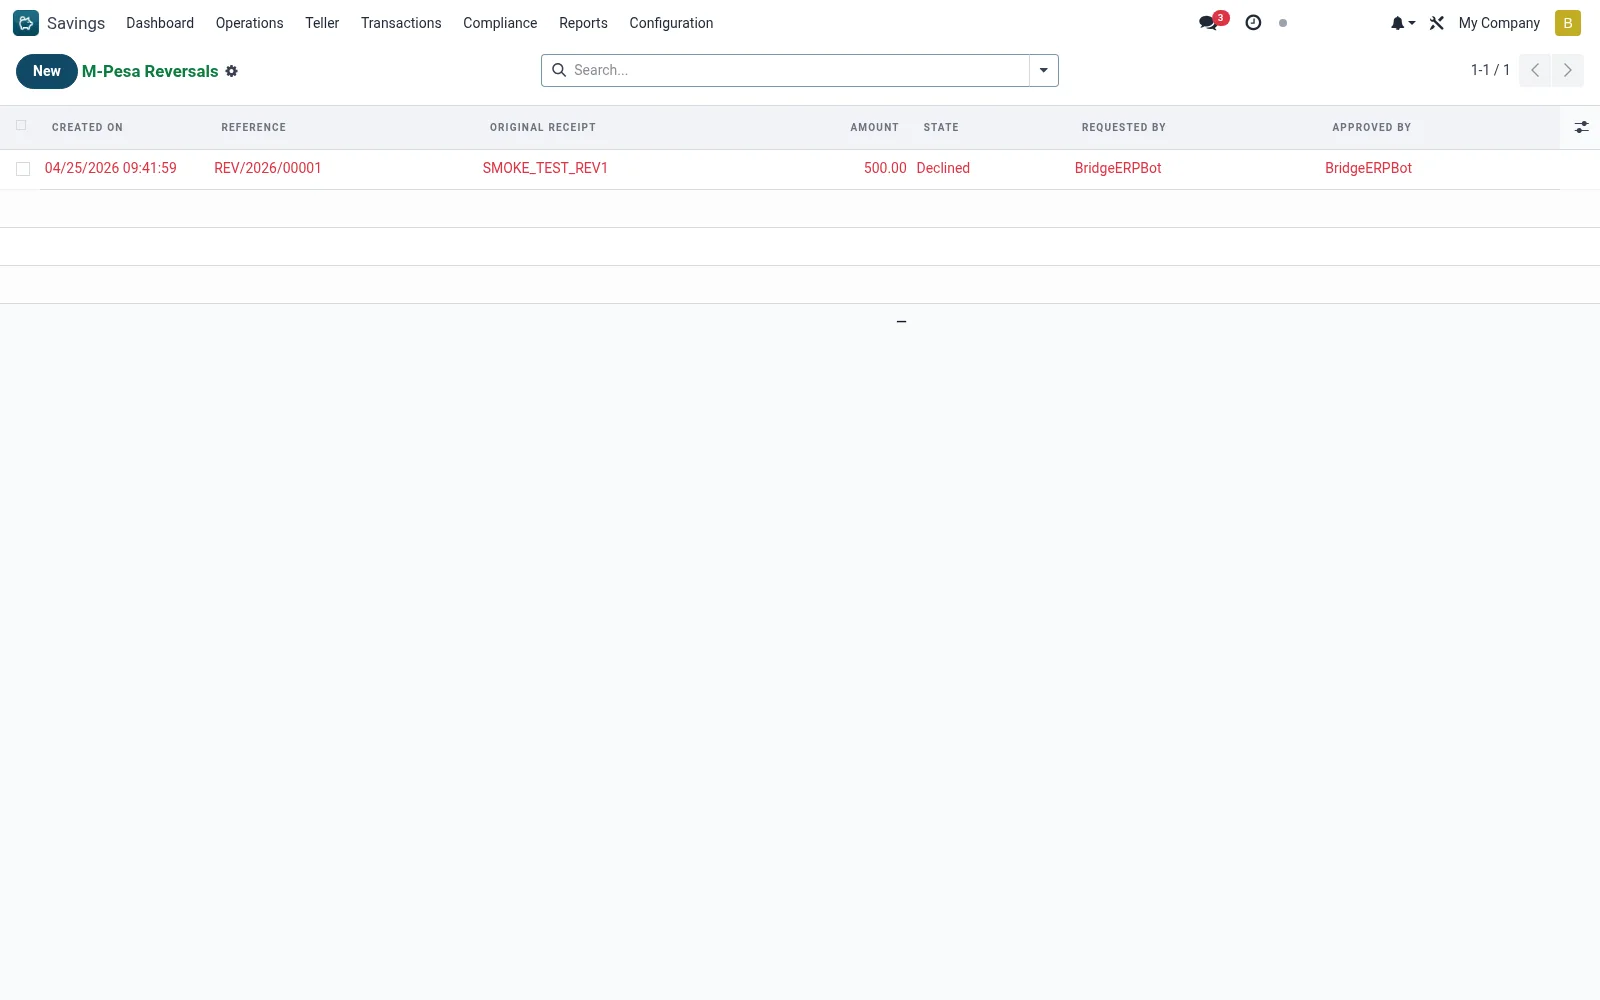Click the search magnifier icon

[559, 70]
